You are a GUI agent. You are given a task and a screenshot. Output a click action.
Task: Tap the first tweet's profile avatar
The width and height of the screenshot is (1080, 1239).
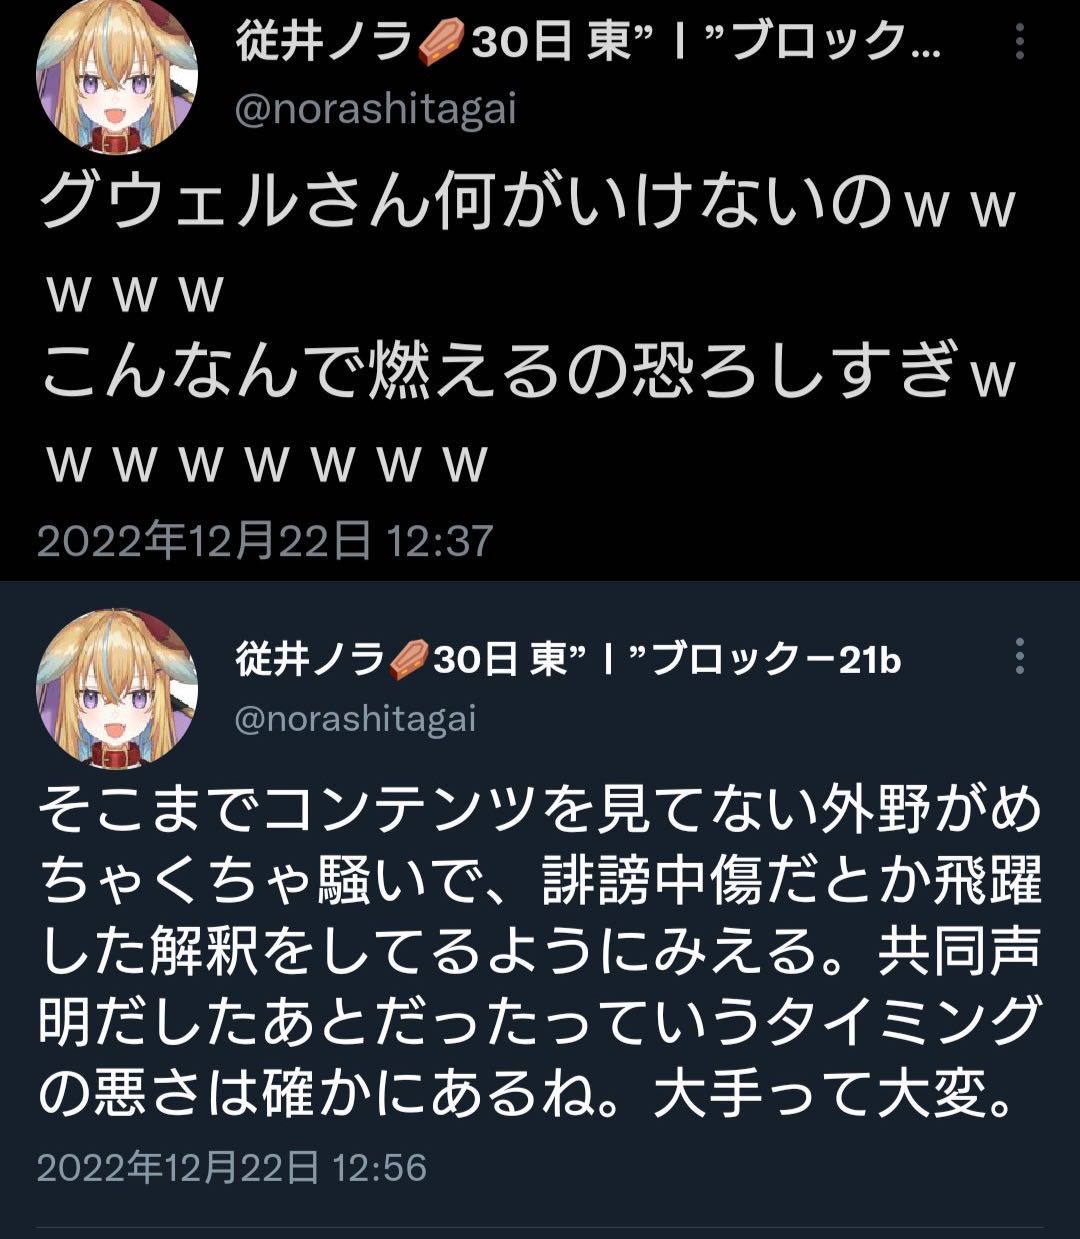117,78
